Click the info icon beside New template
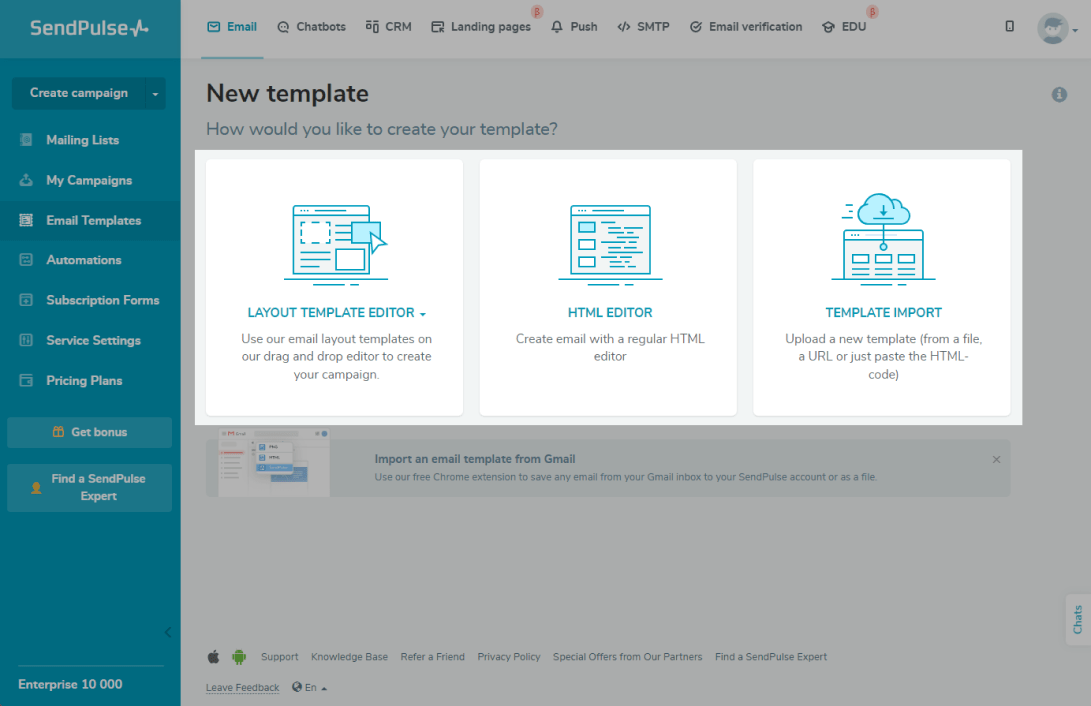1091x706 pixels. point(1059,95)
